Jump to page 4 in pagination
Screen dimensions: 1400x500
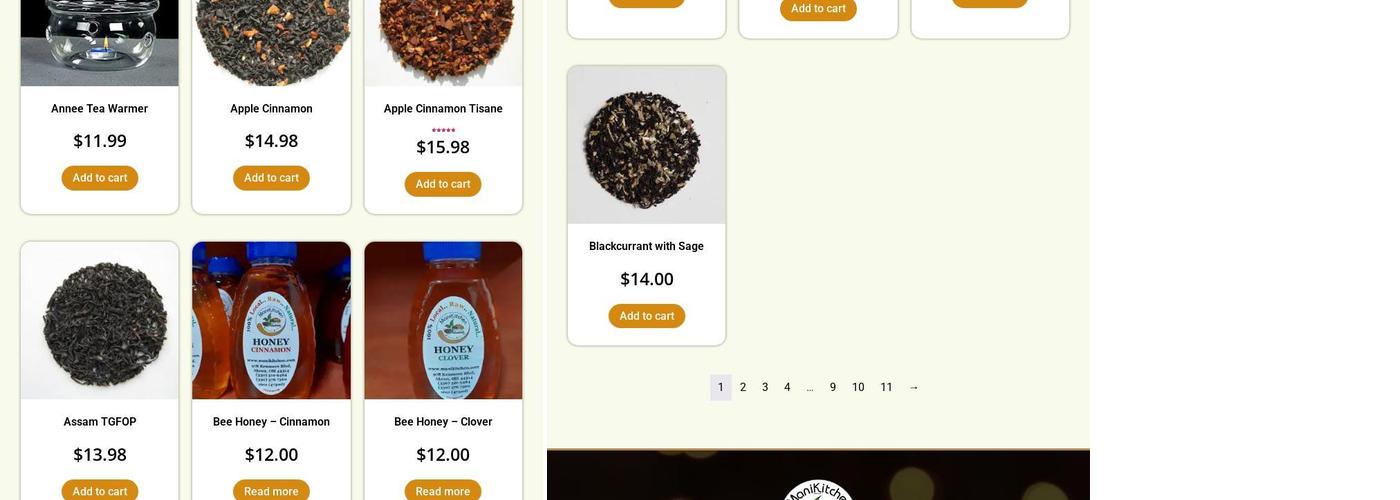point(787,388)
